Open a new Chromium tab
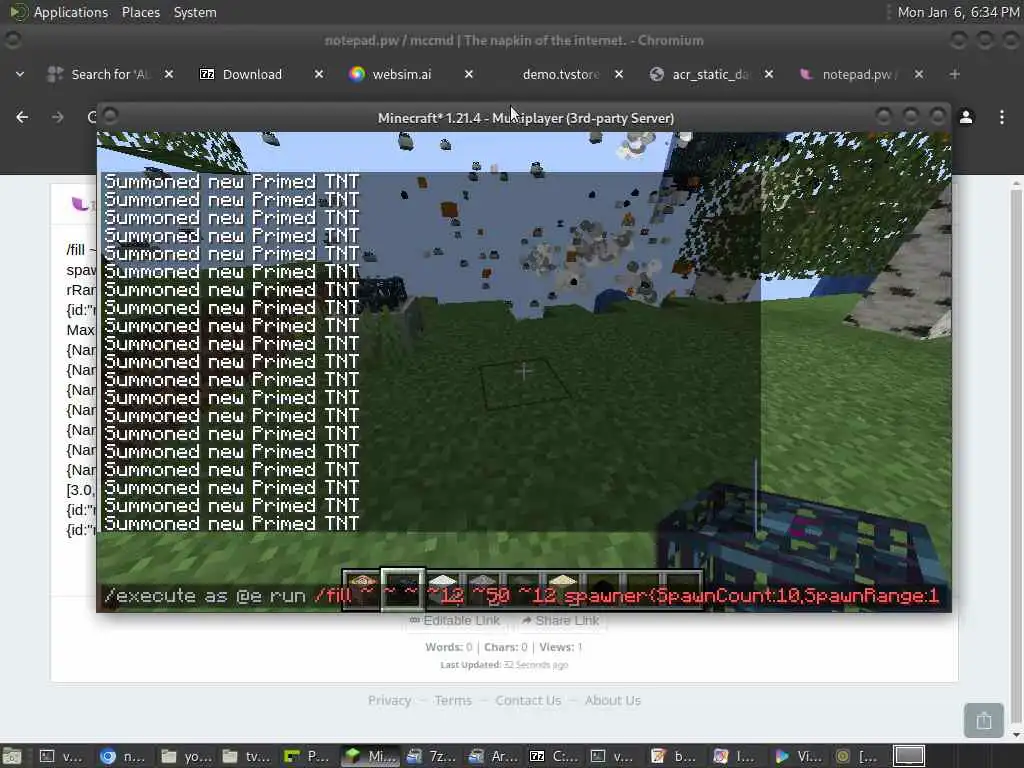 coord(955,74)
